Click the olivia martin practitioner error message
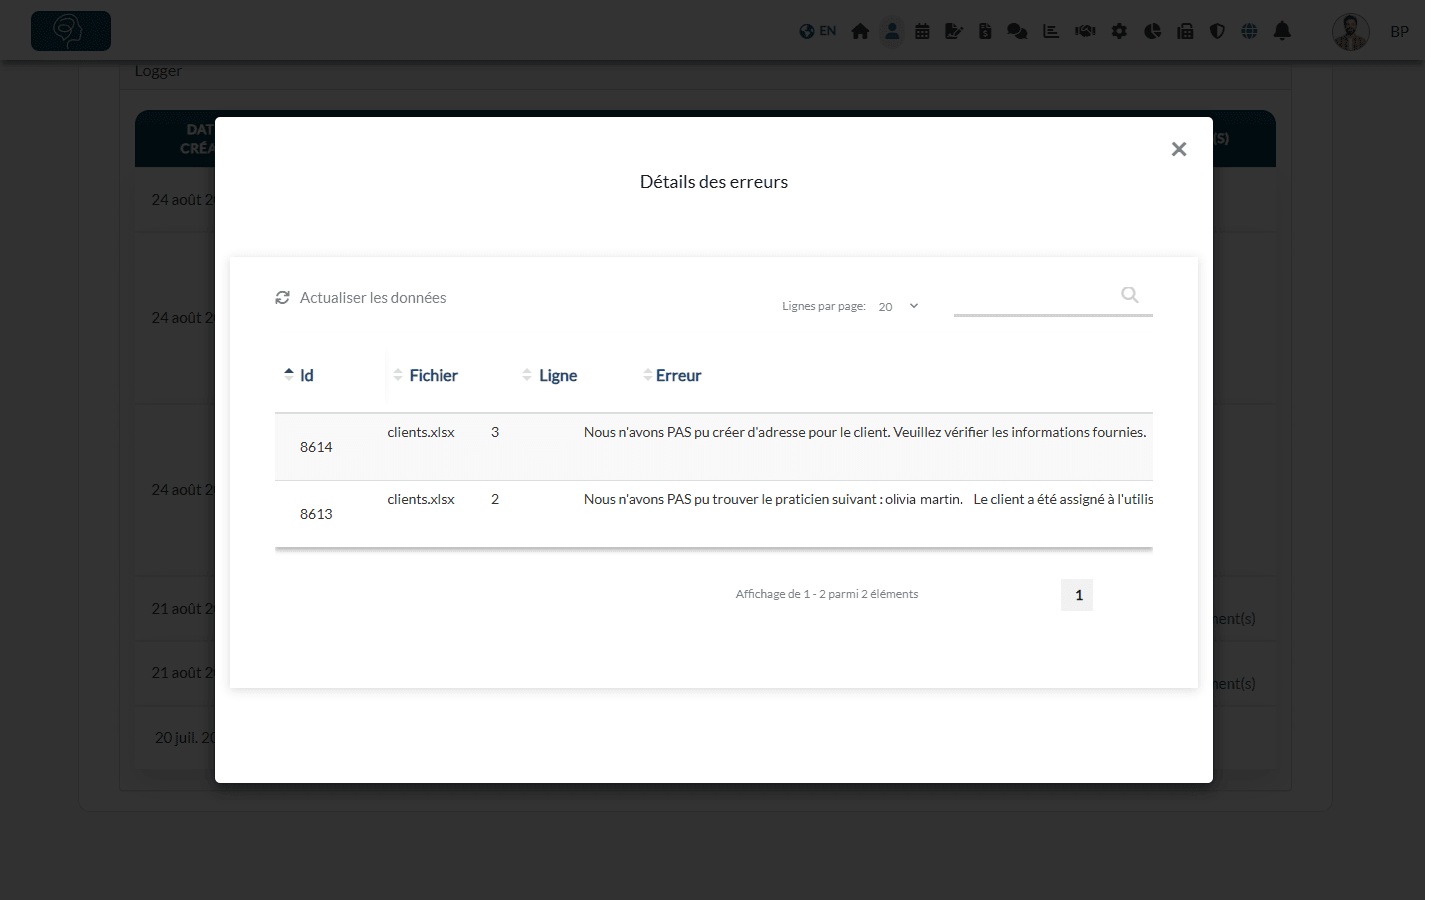This screenshot has height=900, width=1440. (x=868, y=499)
